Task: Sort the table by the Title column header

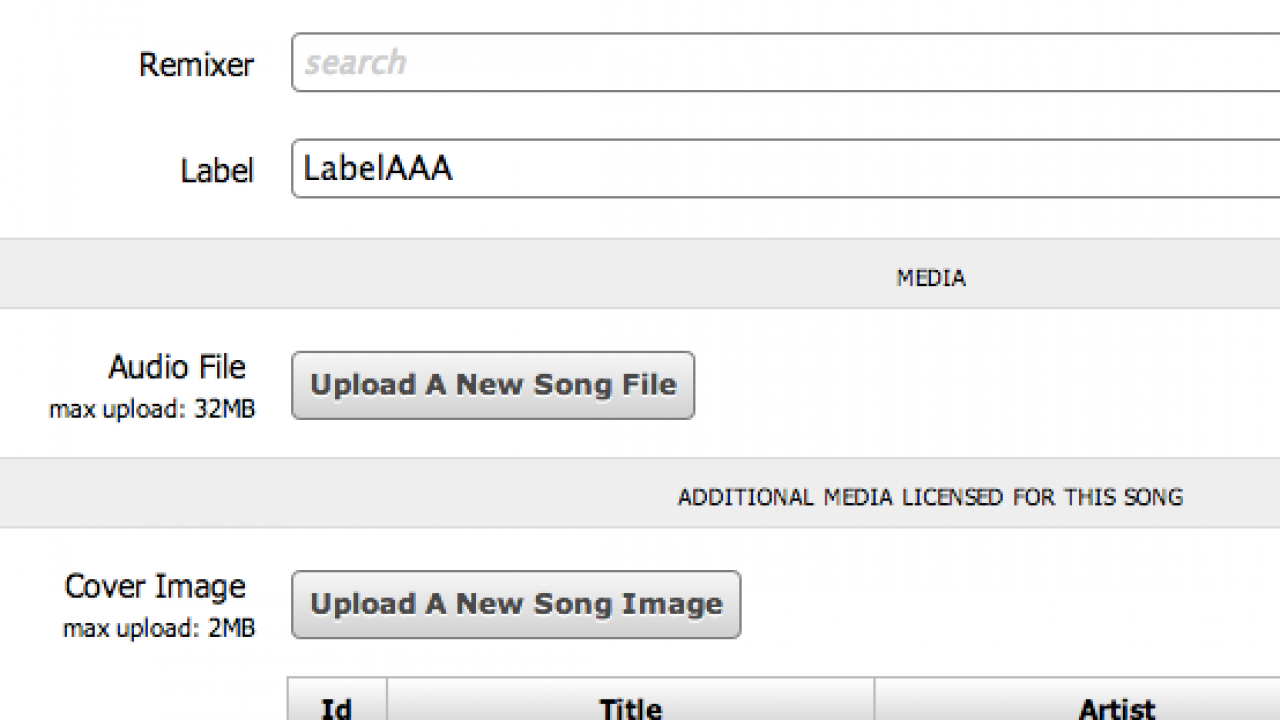Action: [x=630, y=706]
